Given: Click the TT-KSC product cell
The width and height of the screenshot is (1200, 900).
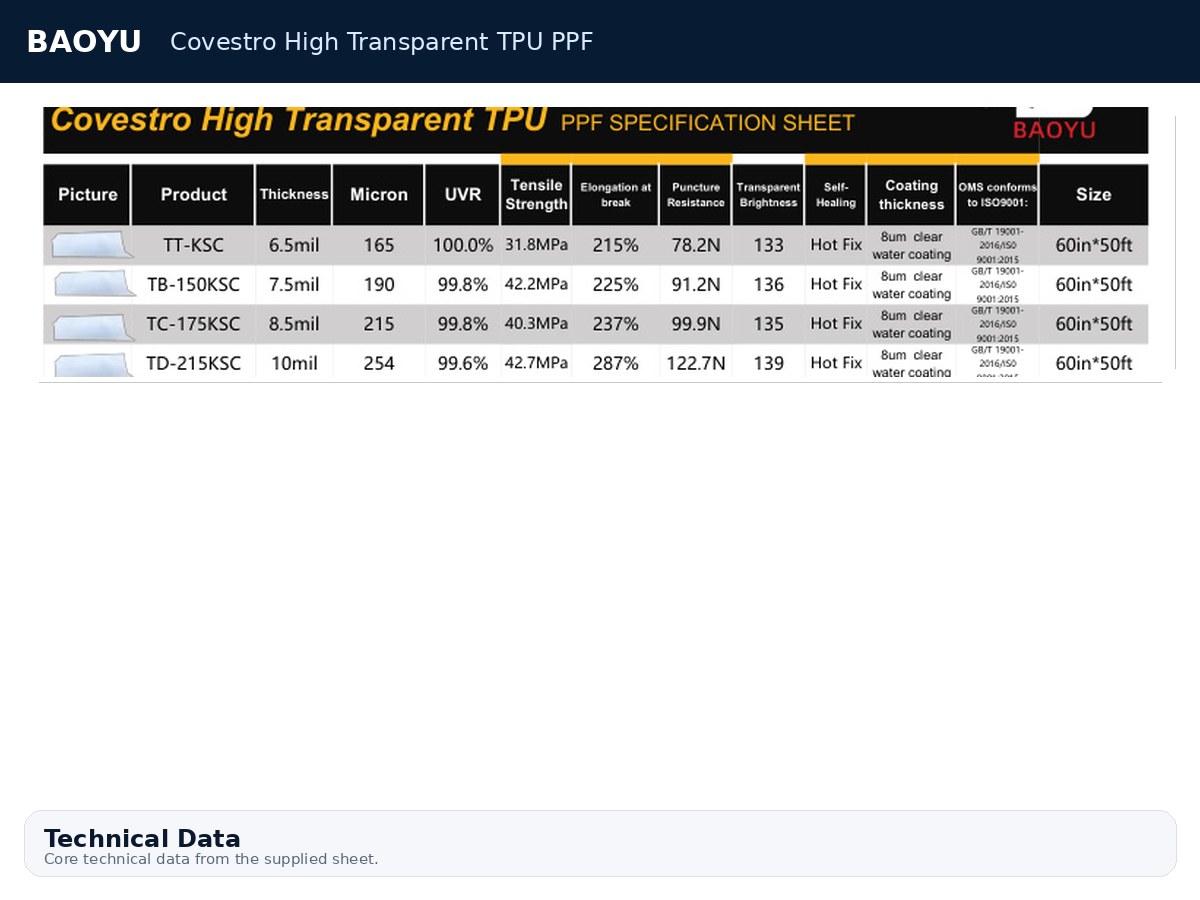Looking at the screenshot, I should point(193,245).
